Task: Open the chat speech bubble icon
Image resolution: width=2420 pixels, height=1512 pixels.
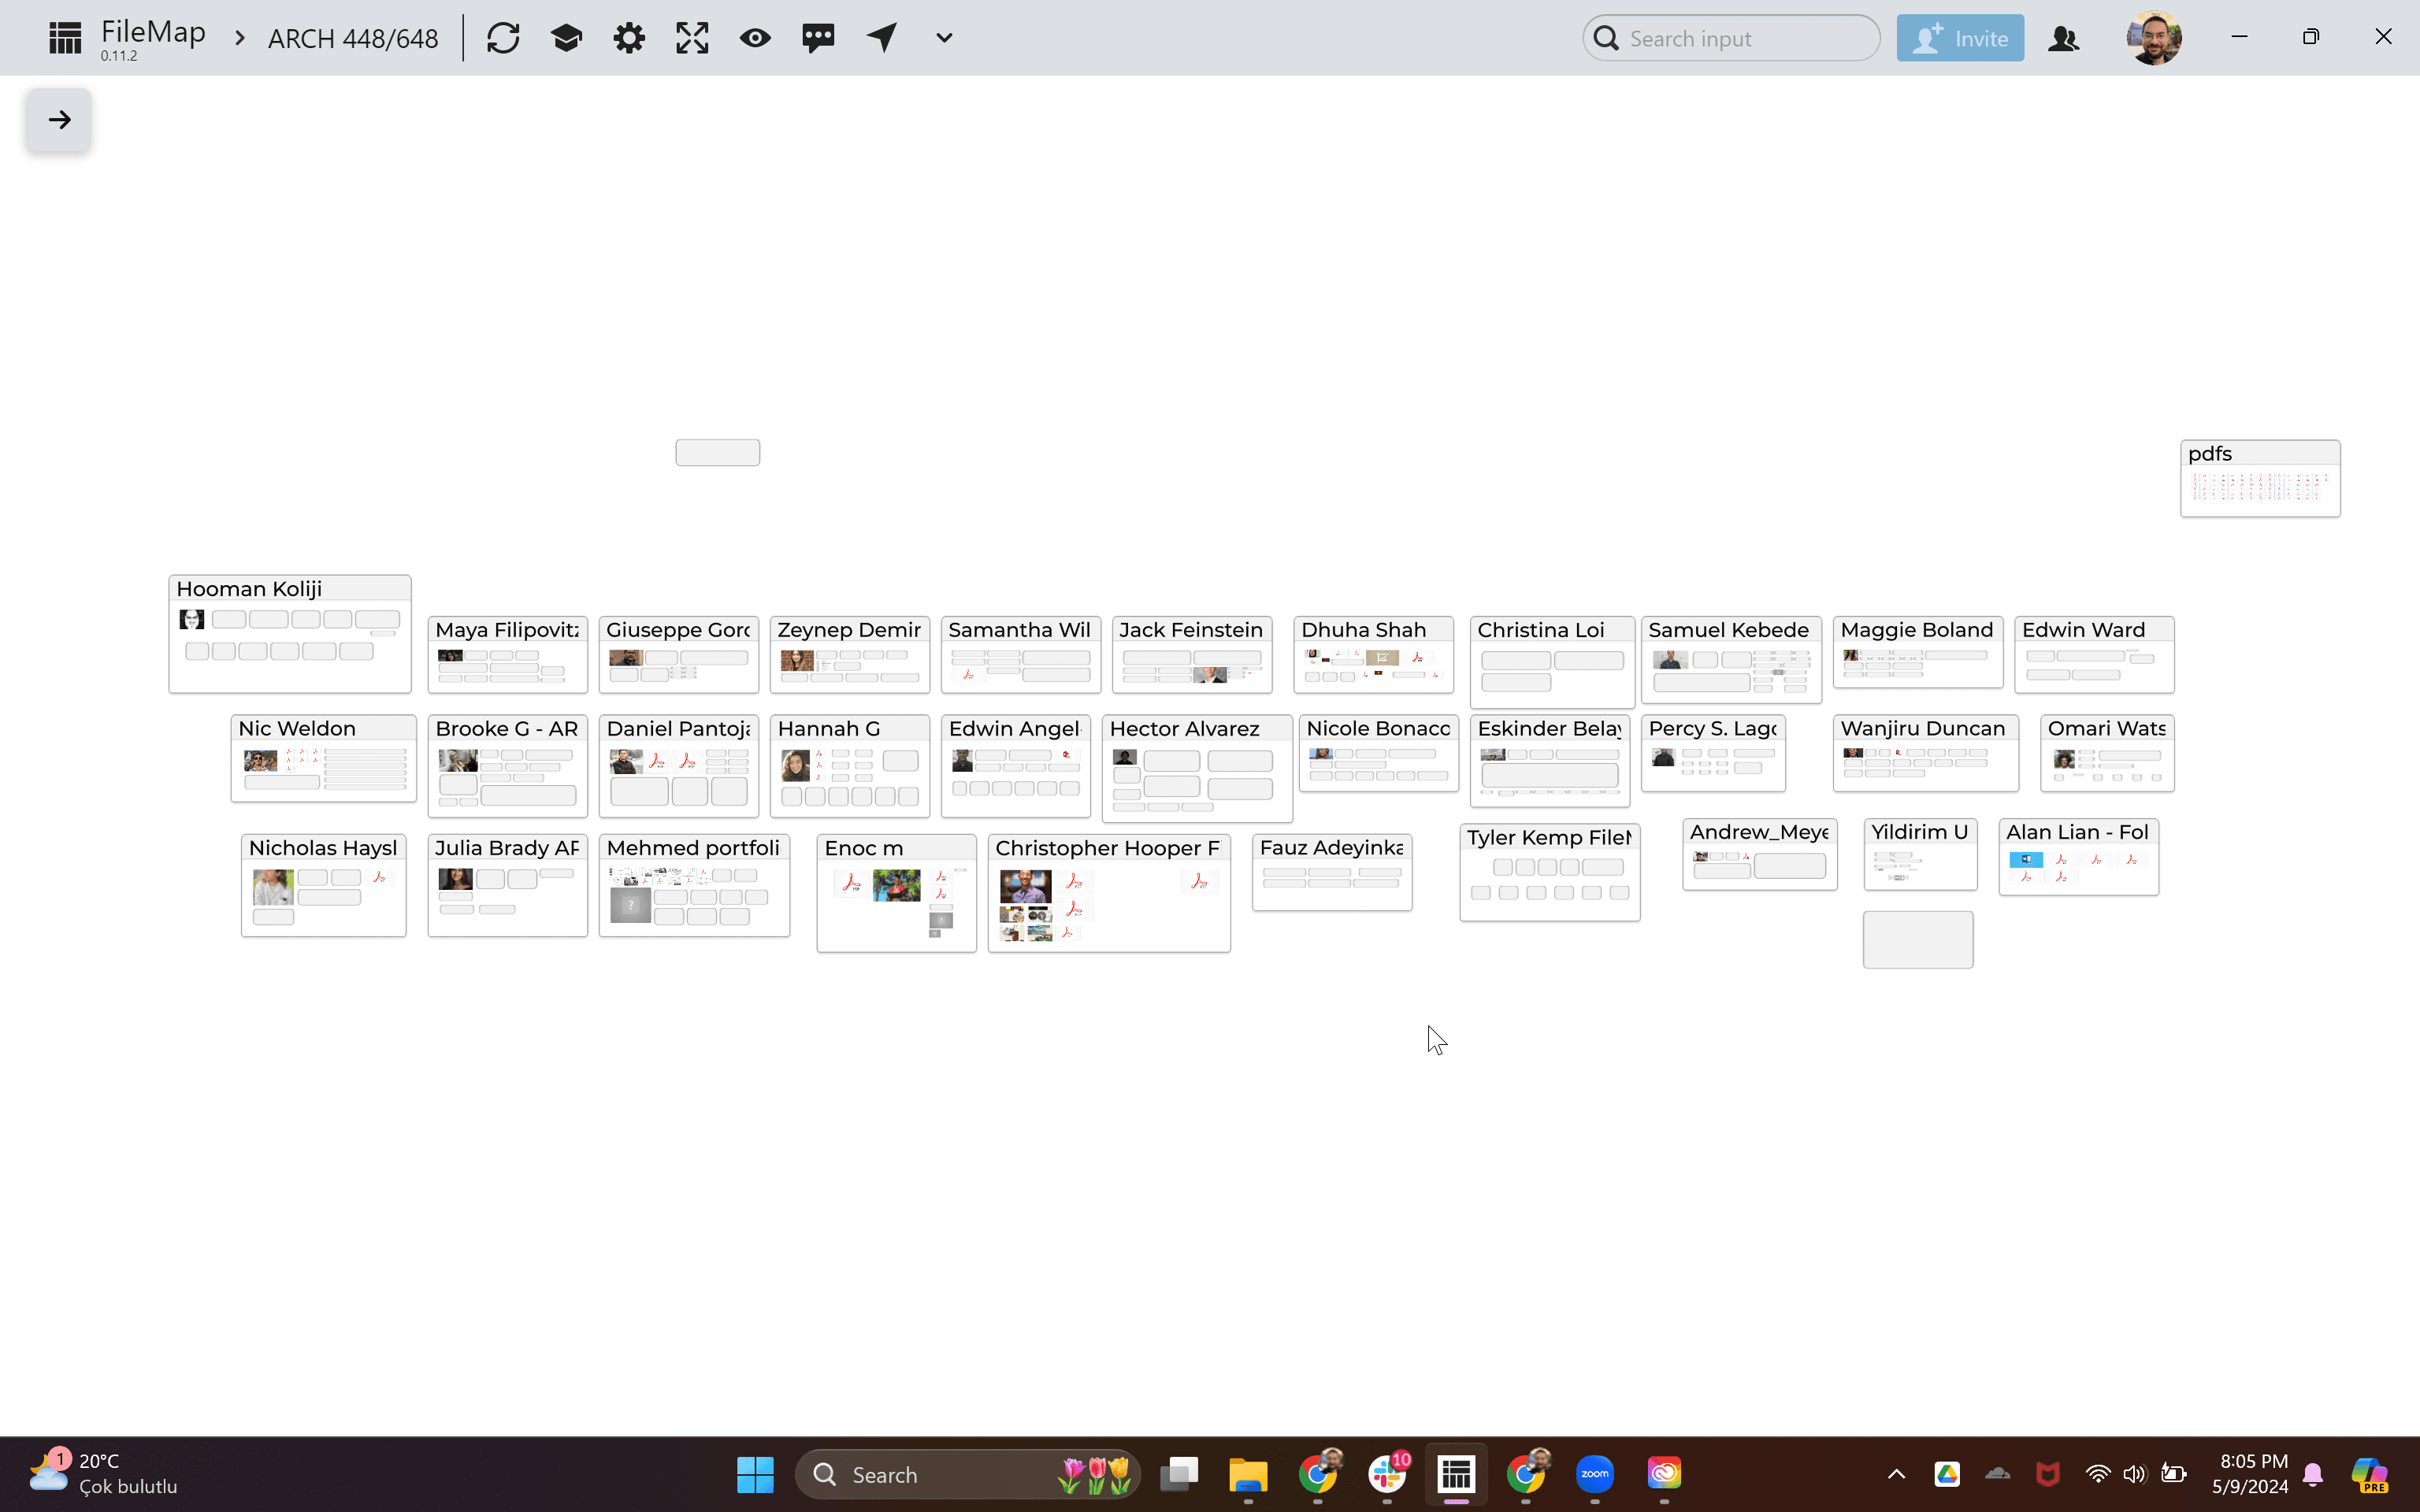Action: point(818,38)
